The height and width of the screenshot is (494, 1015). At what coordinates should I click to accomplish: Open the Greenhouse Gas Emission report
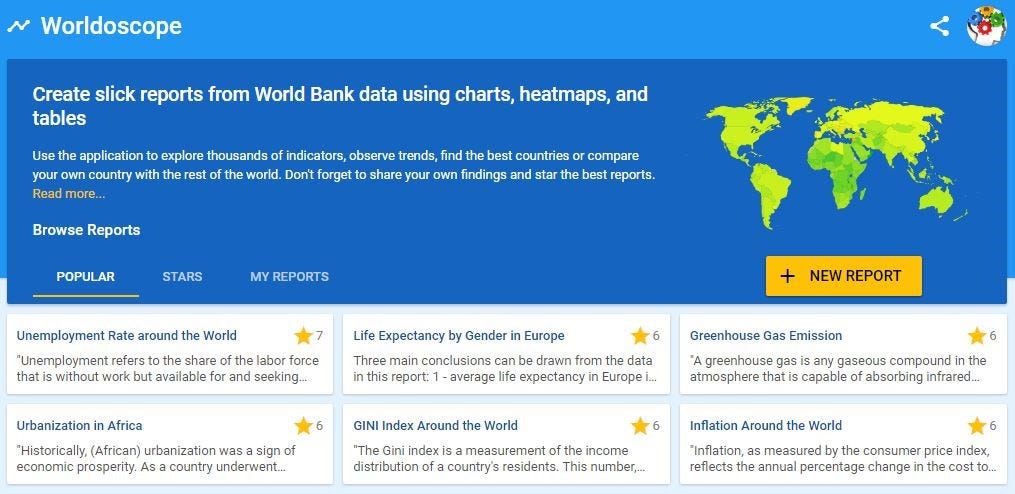click(766, 335)
